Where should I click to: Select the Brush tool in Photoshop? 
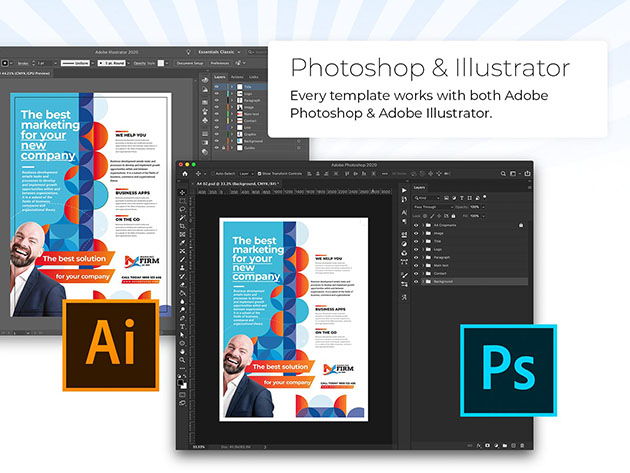(182, 260)
